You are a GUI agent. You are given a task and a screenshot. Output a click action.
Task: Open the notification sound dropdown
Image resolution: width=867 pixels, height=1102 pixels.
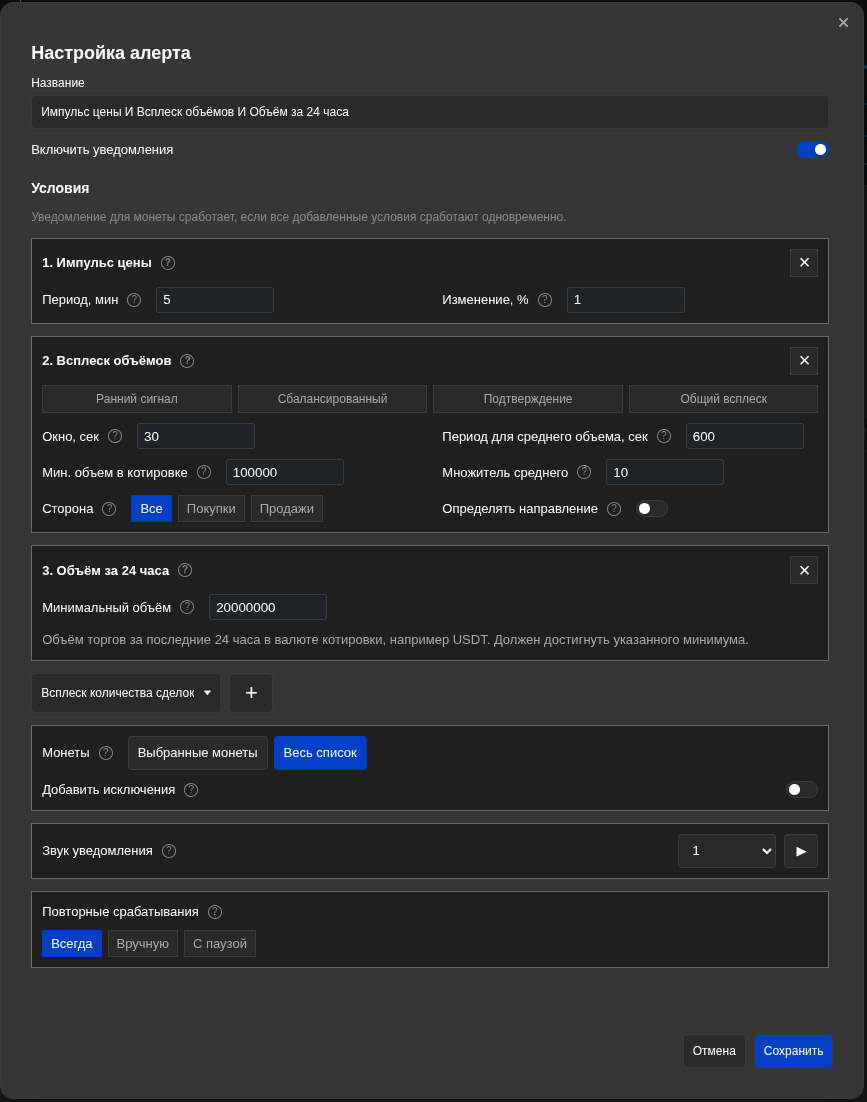pyautogui.click(x=726, y=851)
